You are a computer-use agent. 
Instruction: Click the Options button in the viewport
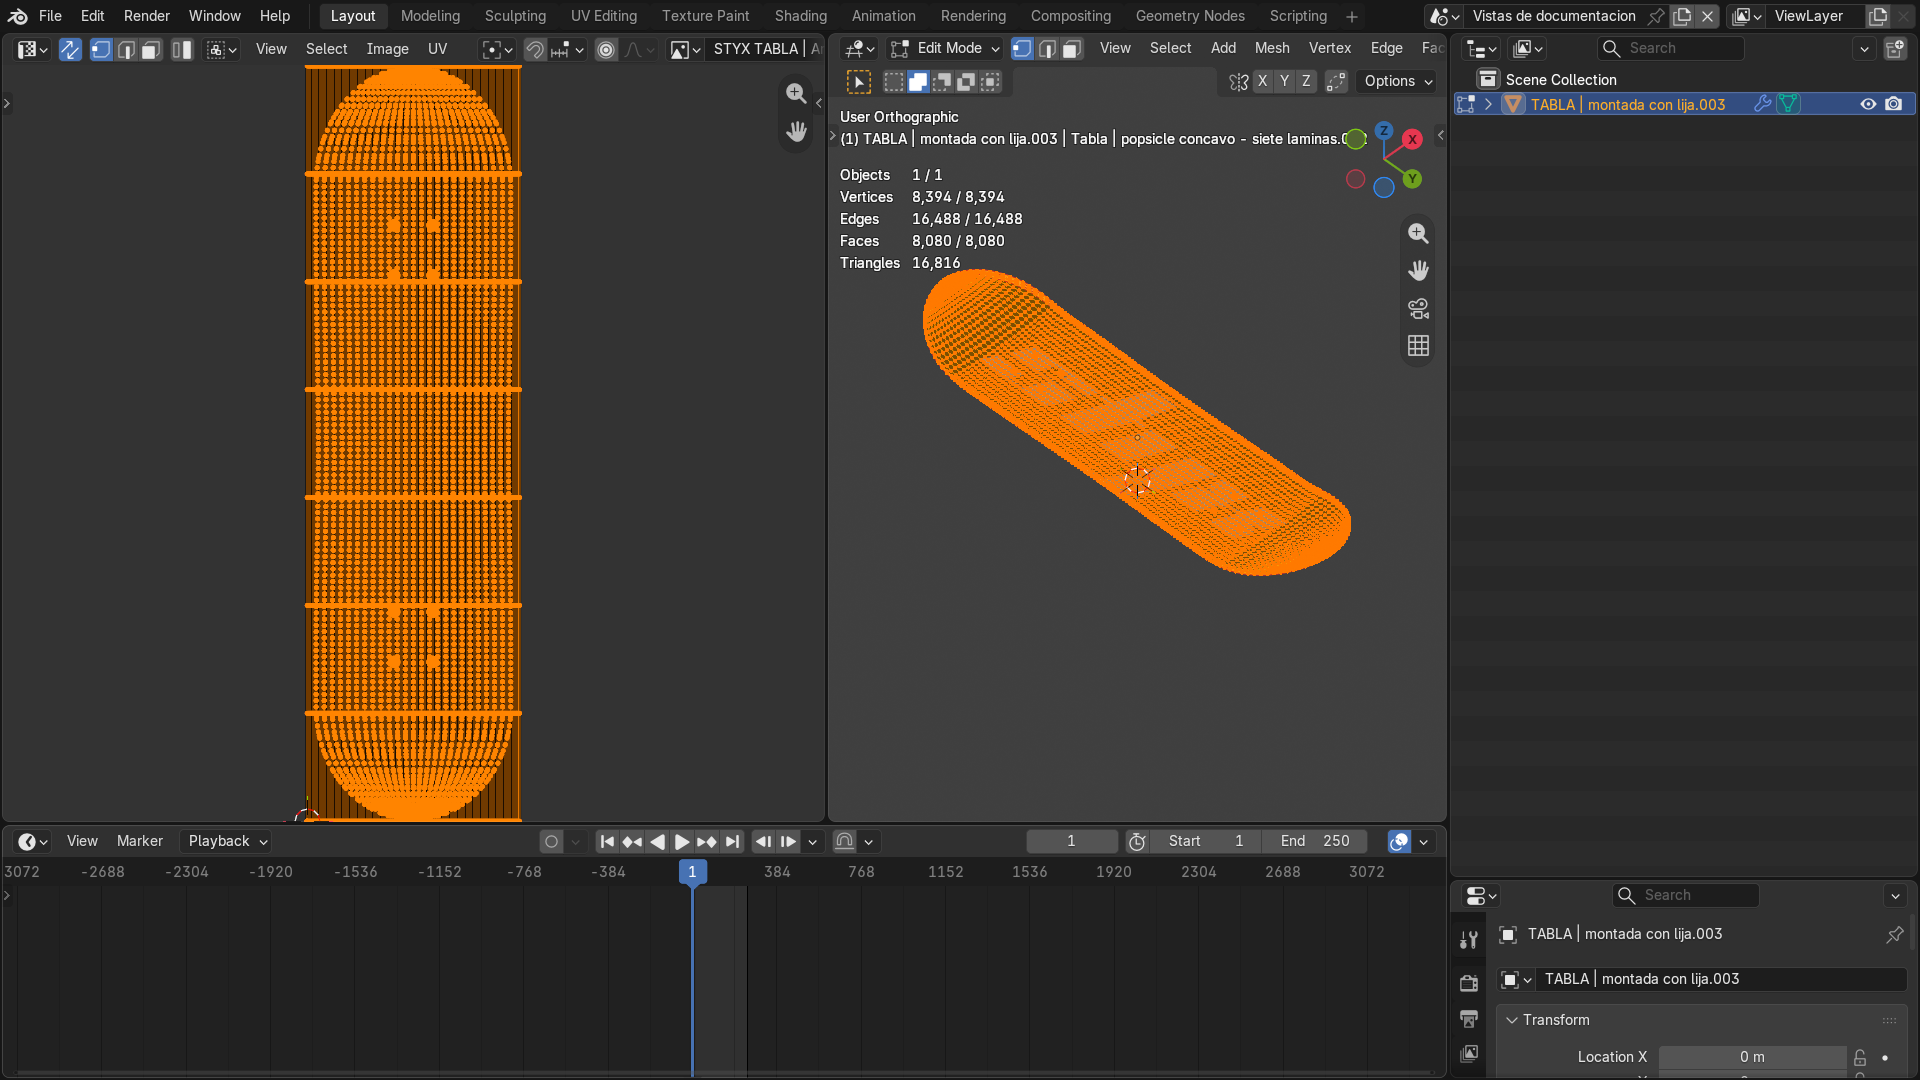(x=1398, y=81)
